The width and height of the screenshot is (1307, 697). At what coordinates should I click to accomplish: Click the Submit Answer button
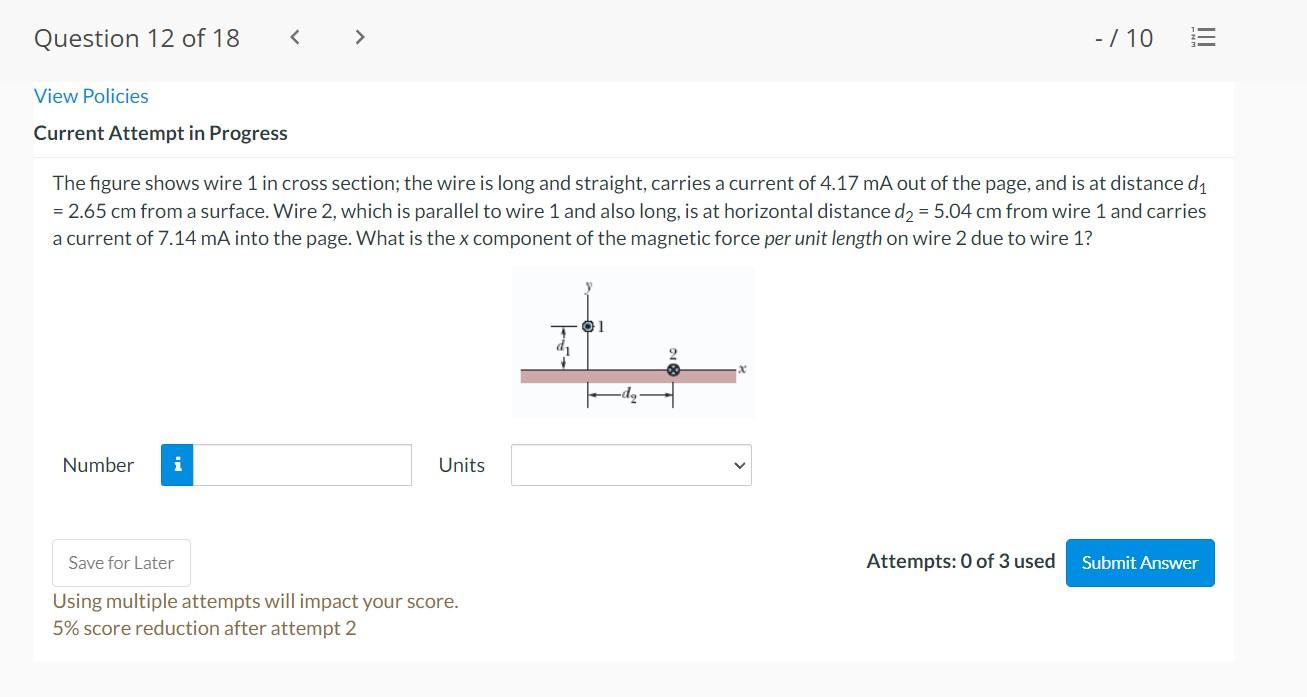point(1140,563)
